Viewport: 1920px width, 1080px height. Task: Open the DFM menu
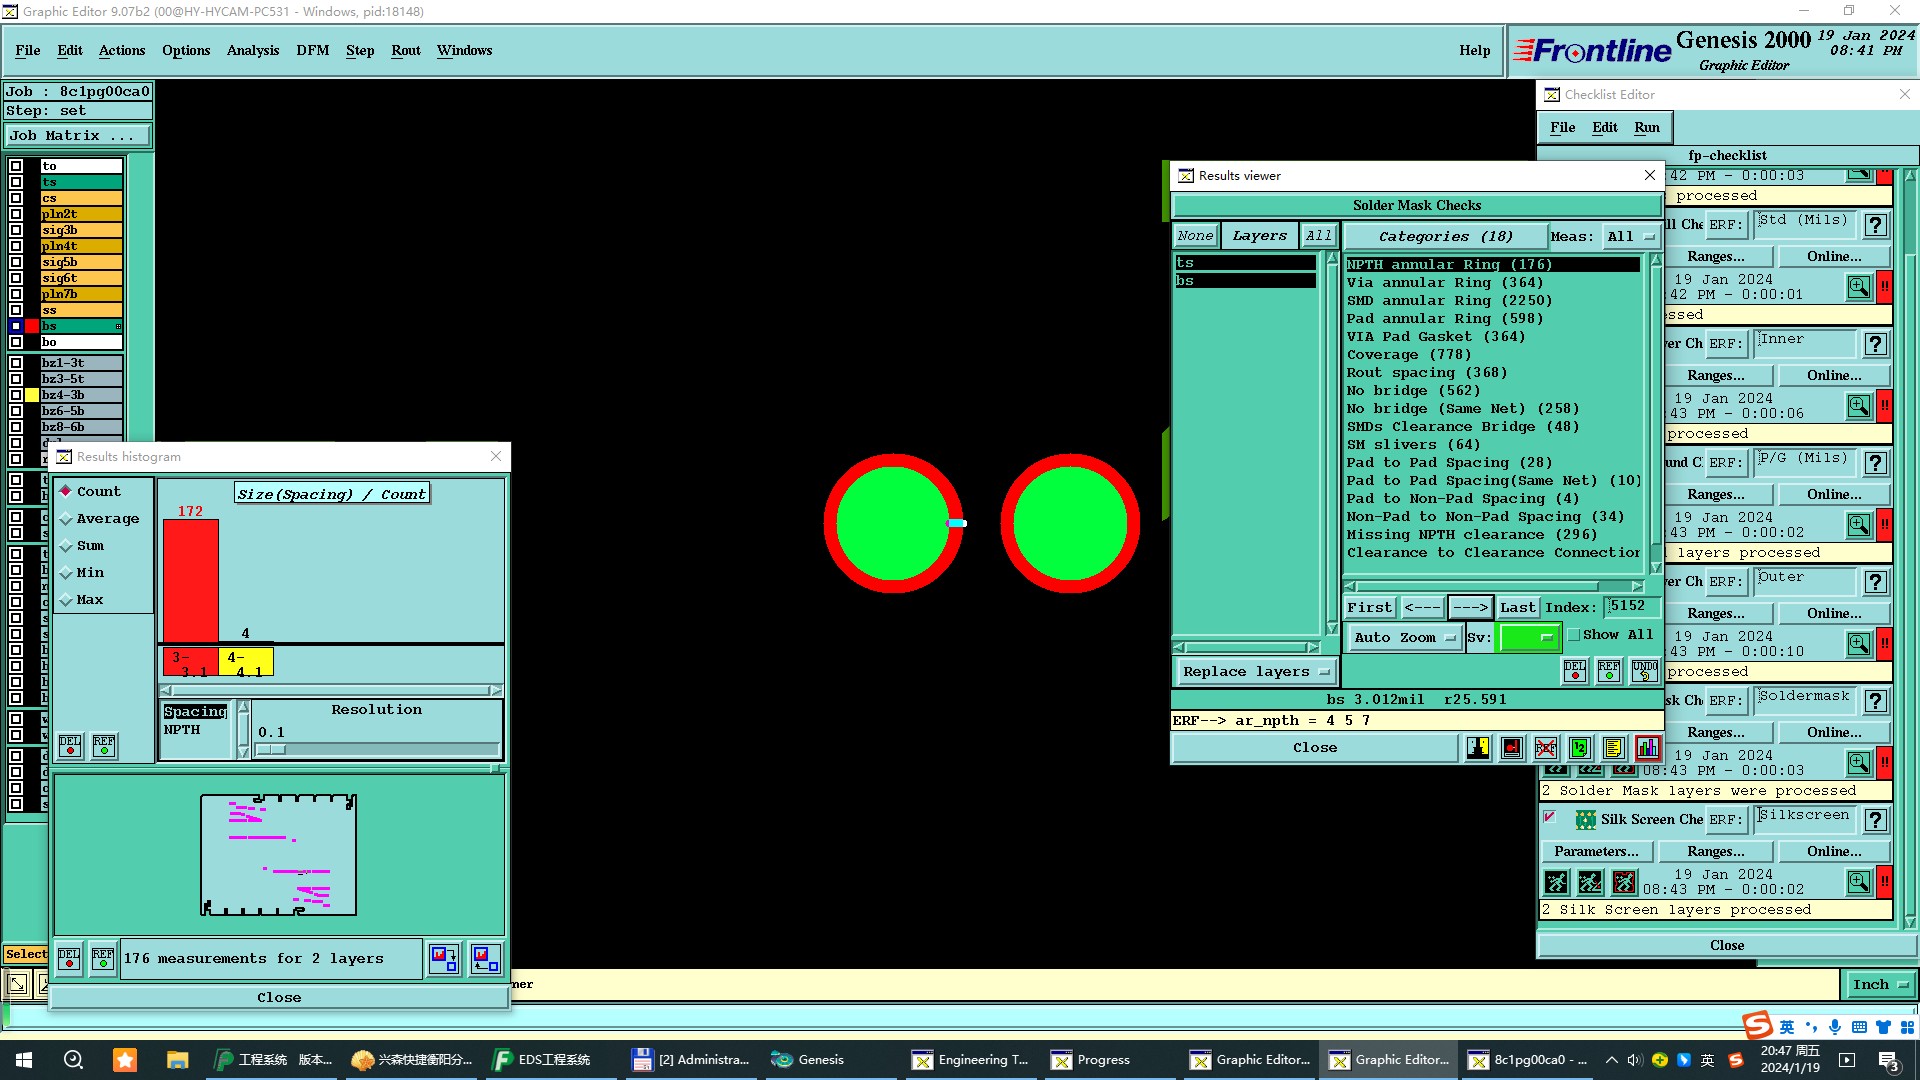[x=312, y=50]
